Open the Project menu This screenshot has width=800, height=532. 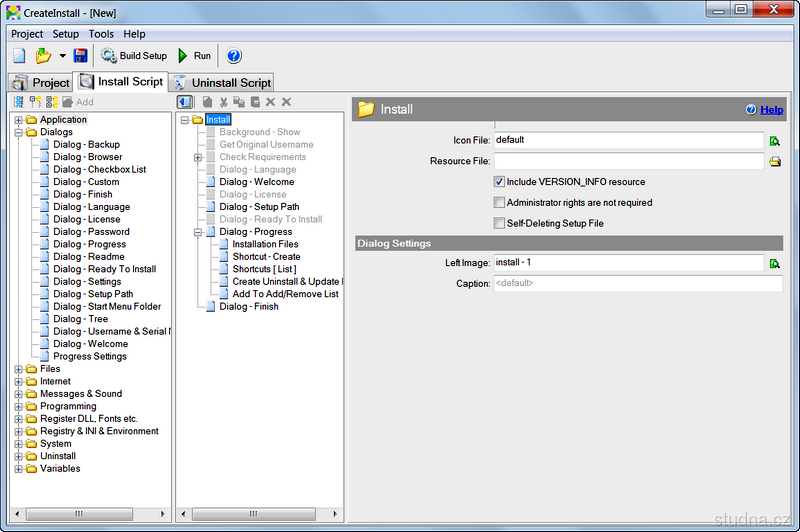27,34
